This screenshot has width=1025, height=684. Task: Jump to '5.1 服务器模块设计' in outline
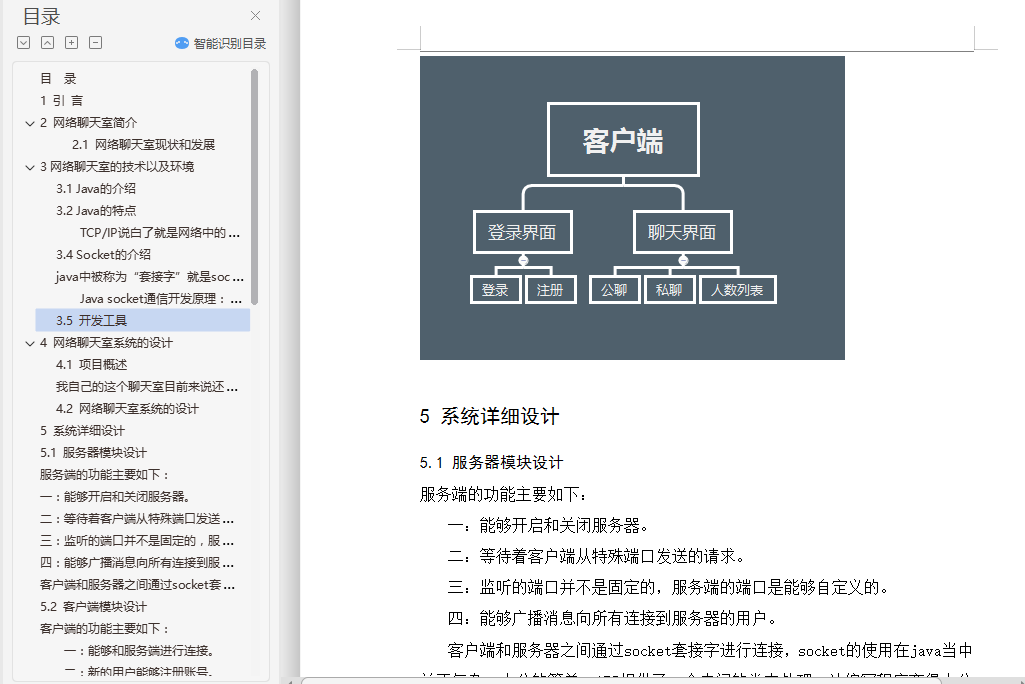tap(93, 453)
